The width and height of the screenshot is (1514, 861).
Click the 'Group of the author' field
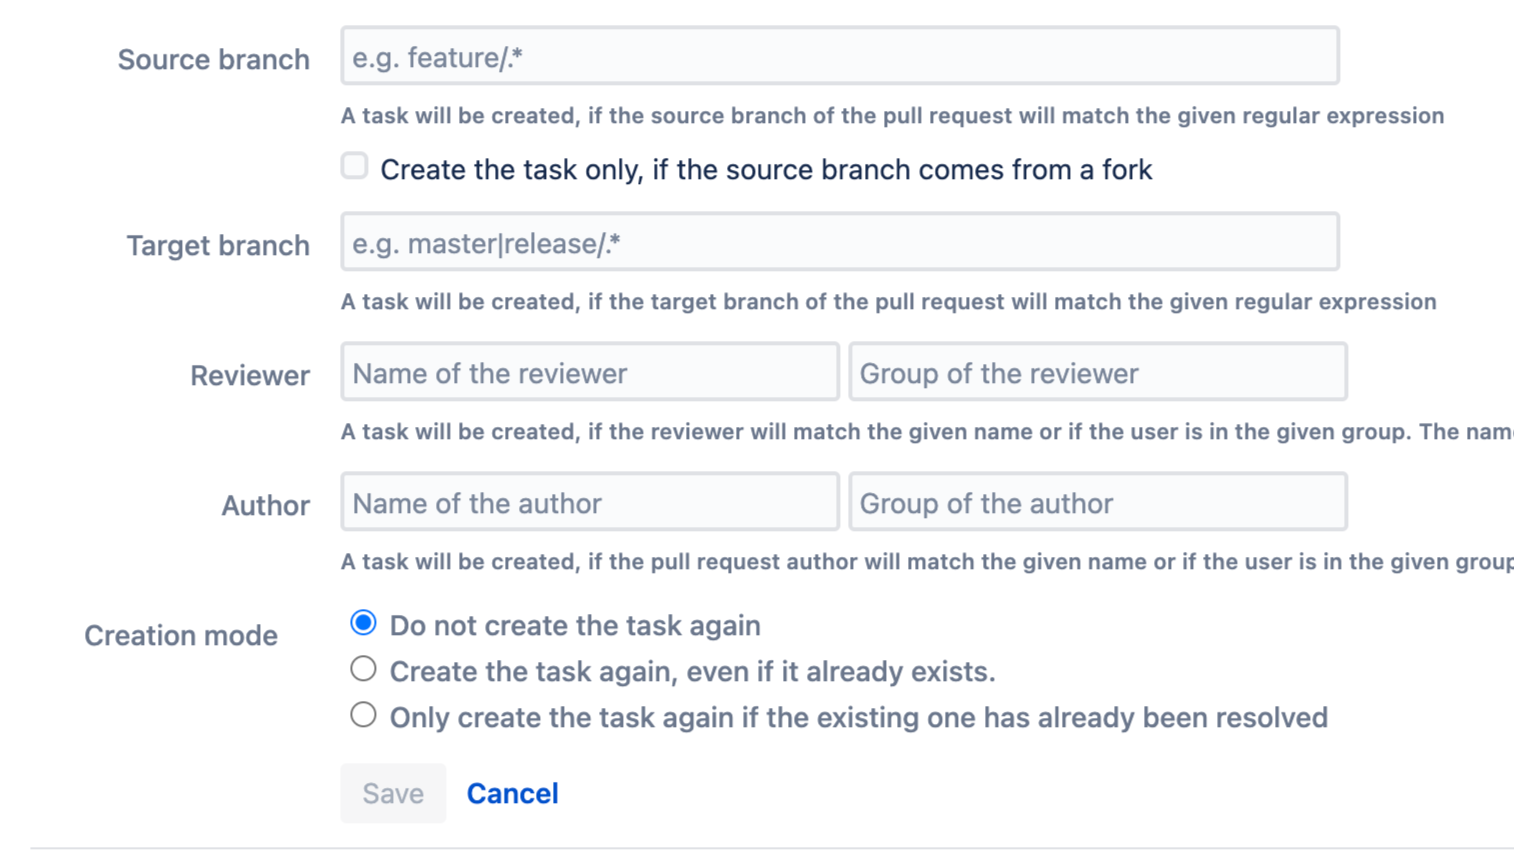pyautogui.click(x=1097, y=503)
